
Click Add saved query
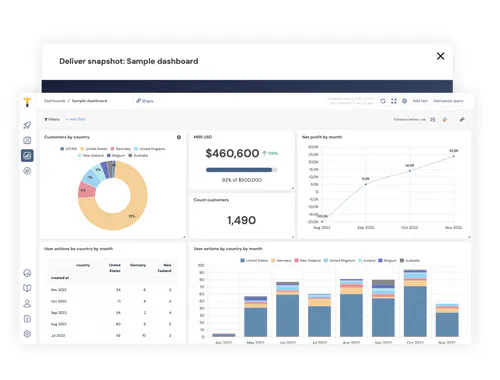(x=448, y=101)
